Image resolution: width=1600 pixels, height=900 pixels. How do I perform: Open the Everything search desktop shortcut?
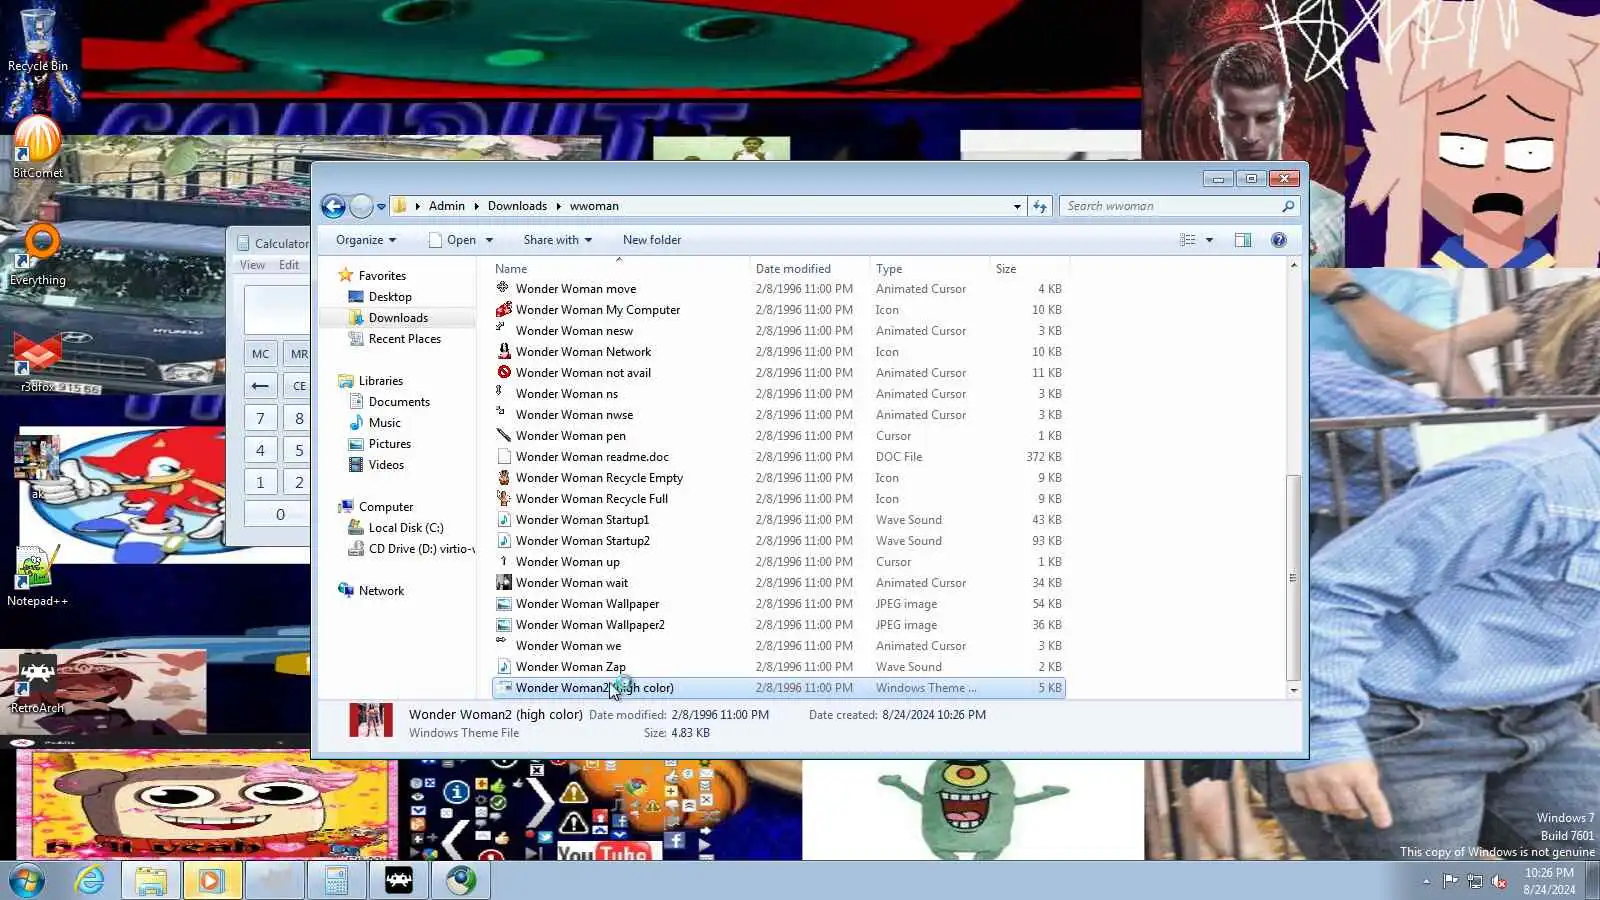(x=38, y=254)
